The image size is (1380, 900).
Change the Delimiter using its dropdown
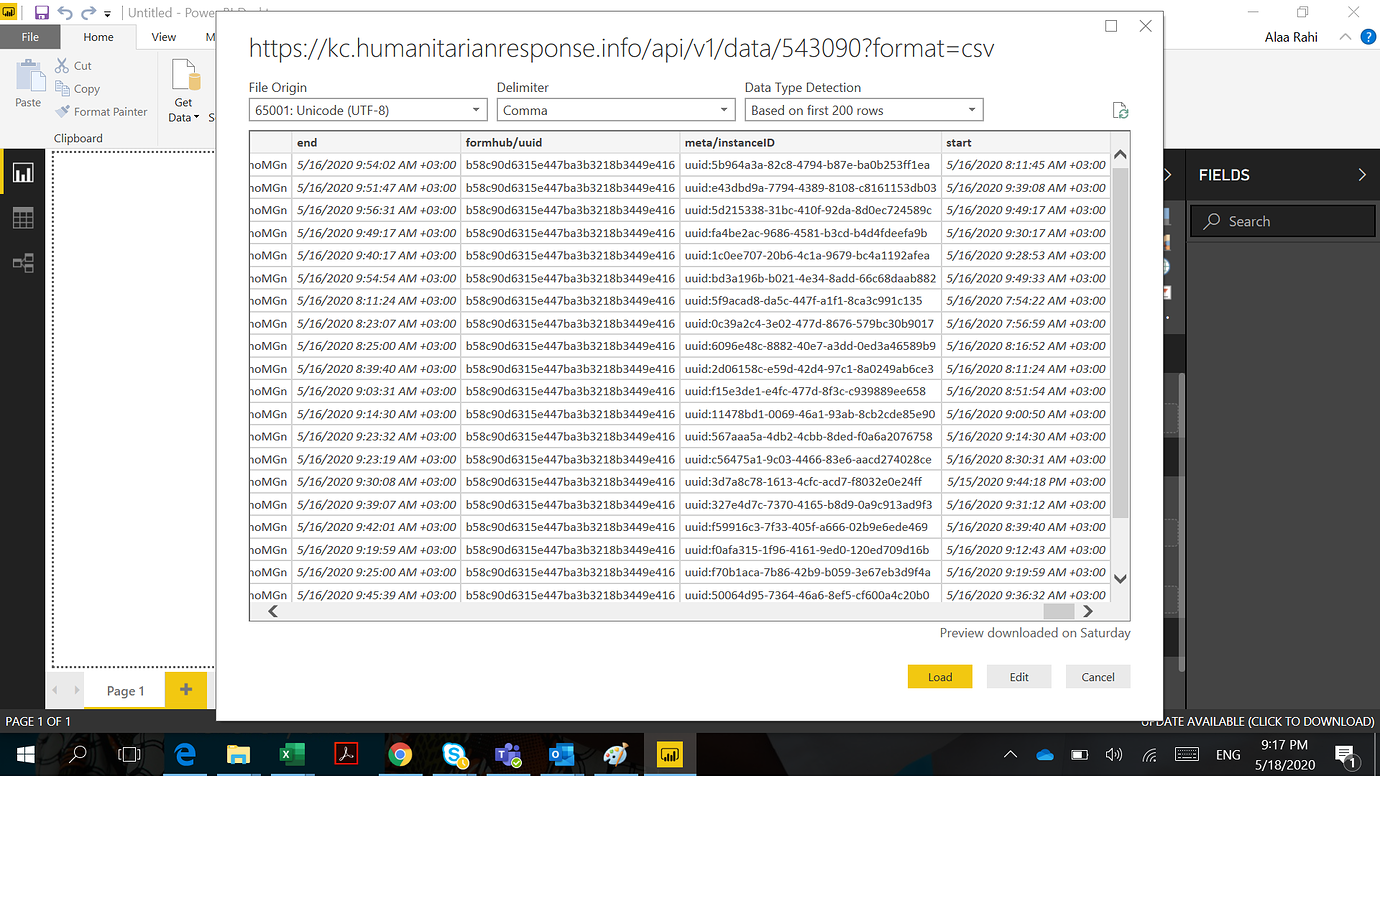[725, 109]
